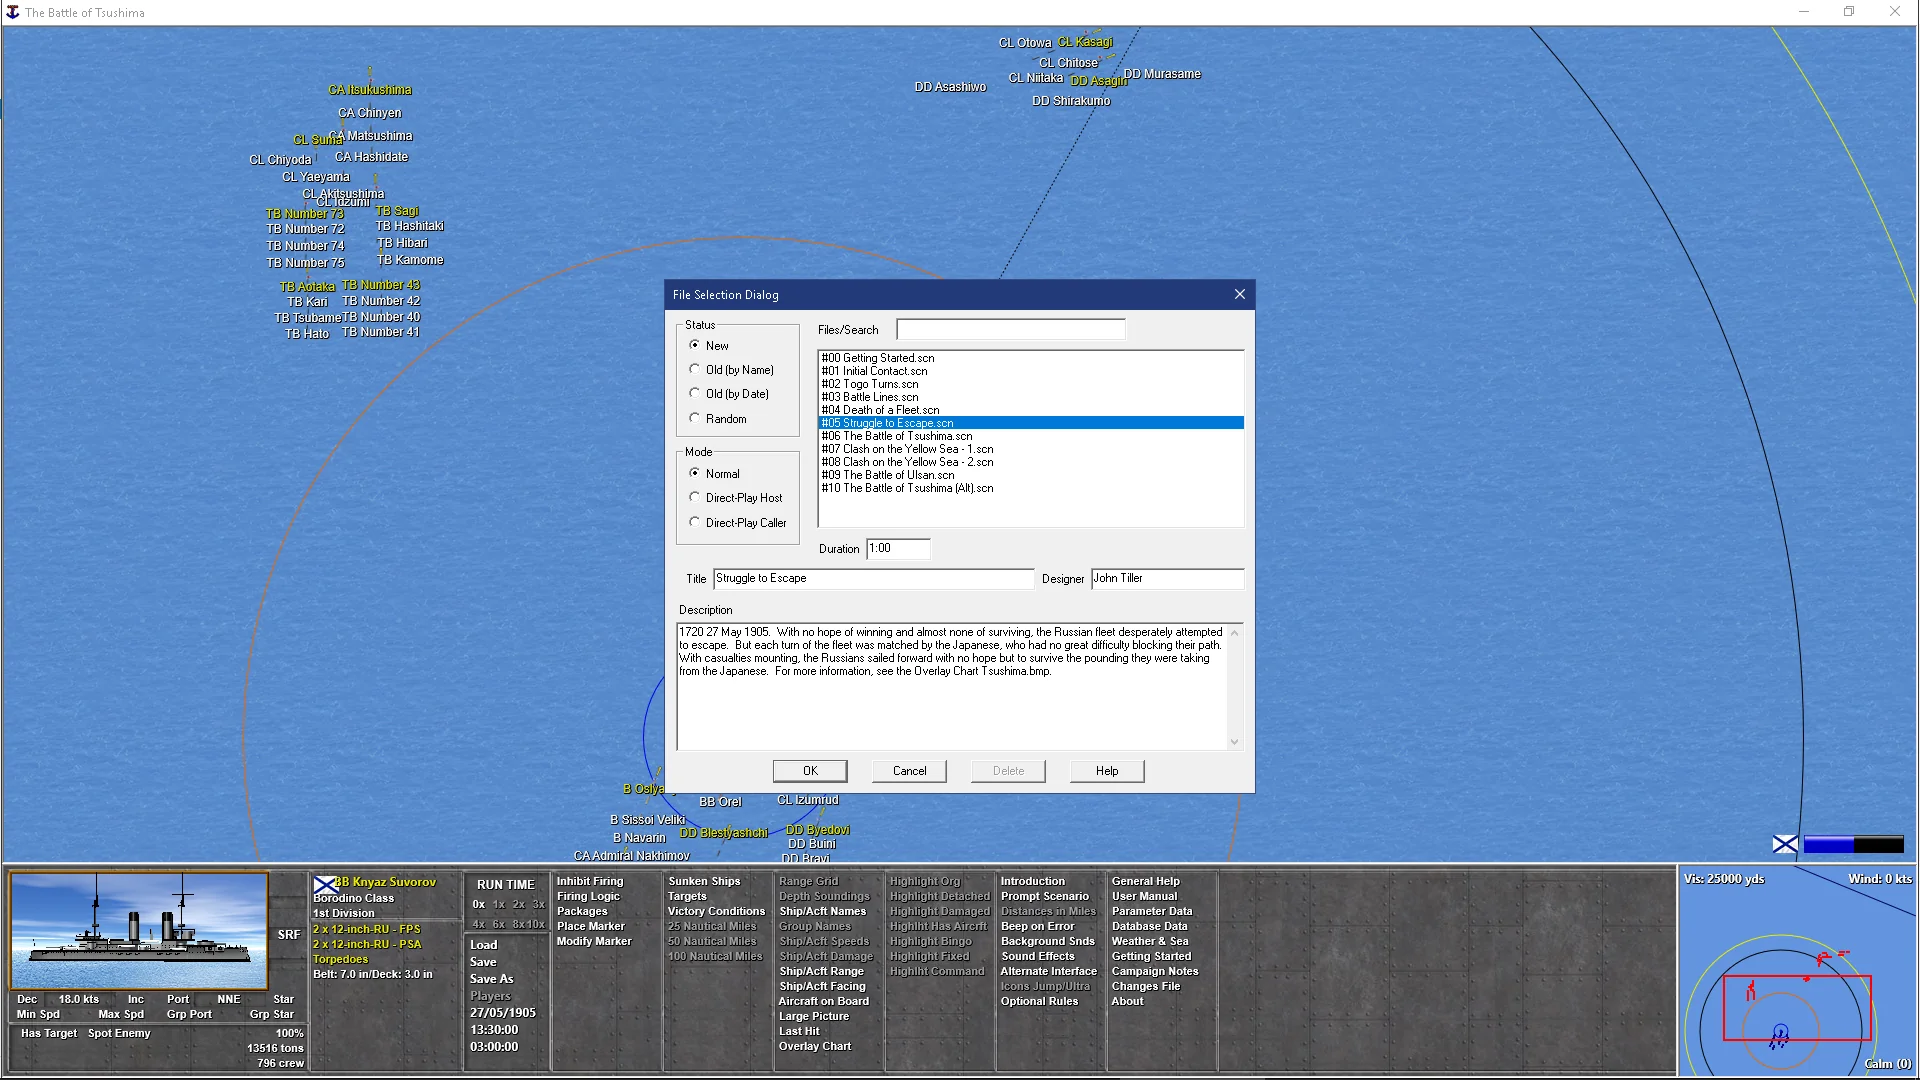Screen dimensions: 1920x1080
Task: Close the File Selection Dialog with X
Action: click(1239, 294)
